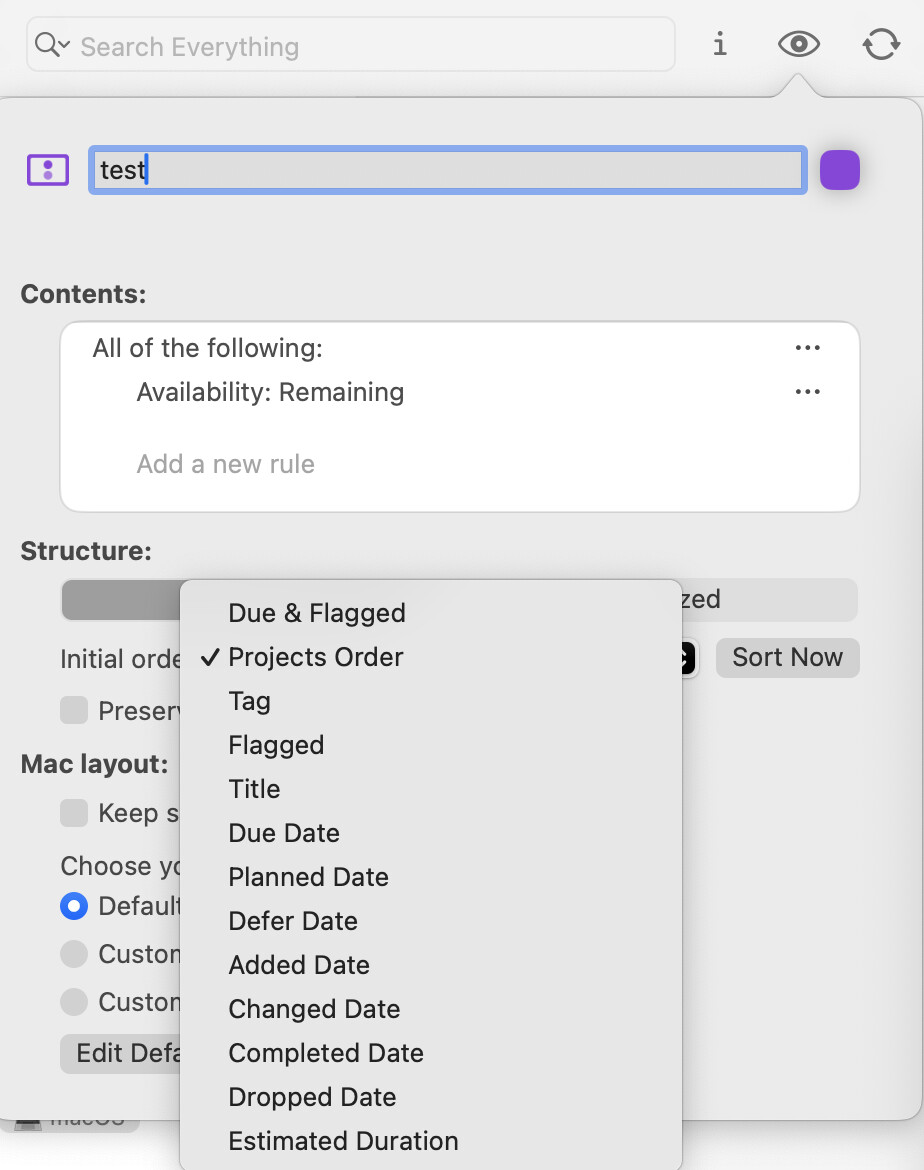
Task: Pick Estimated Duration sort option
Action: (x=343, y=1141)
